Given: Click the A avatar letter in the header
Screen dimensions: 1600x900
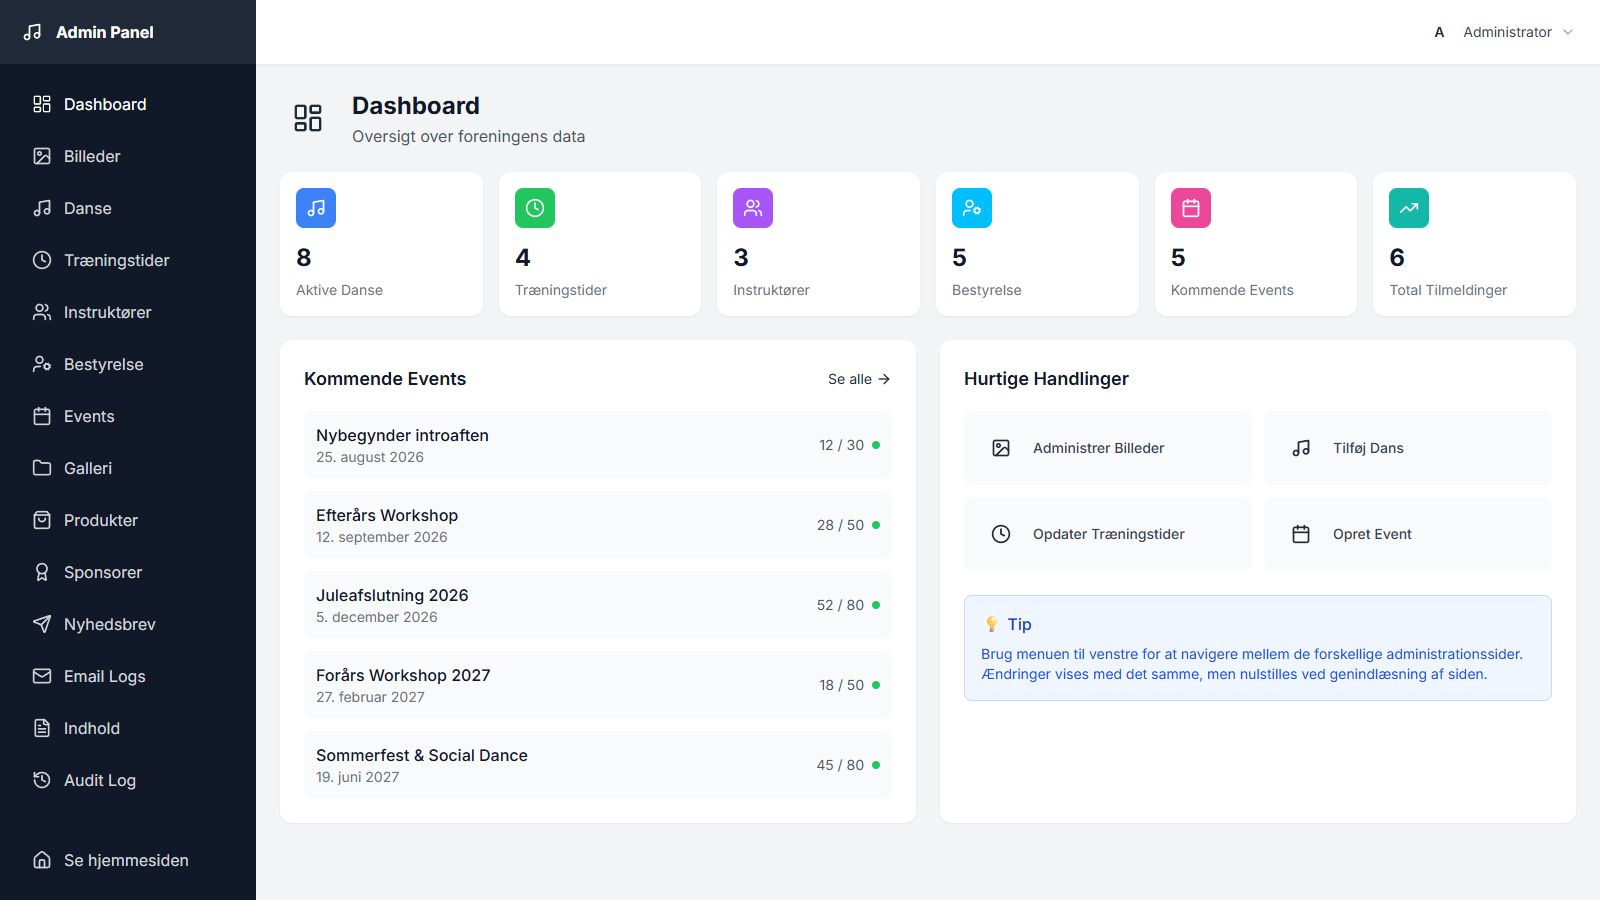Looking at the screenshot, I should tap(1439, 32).
